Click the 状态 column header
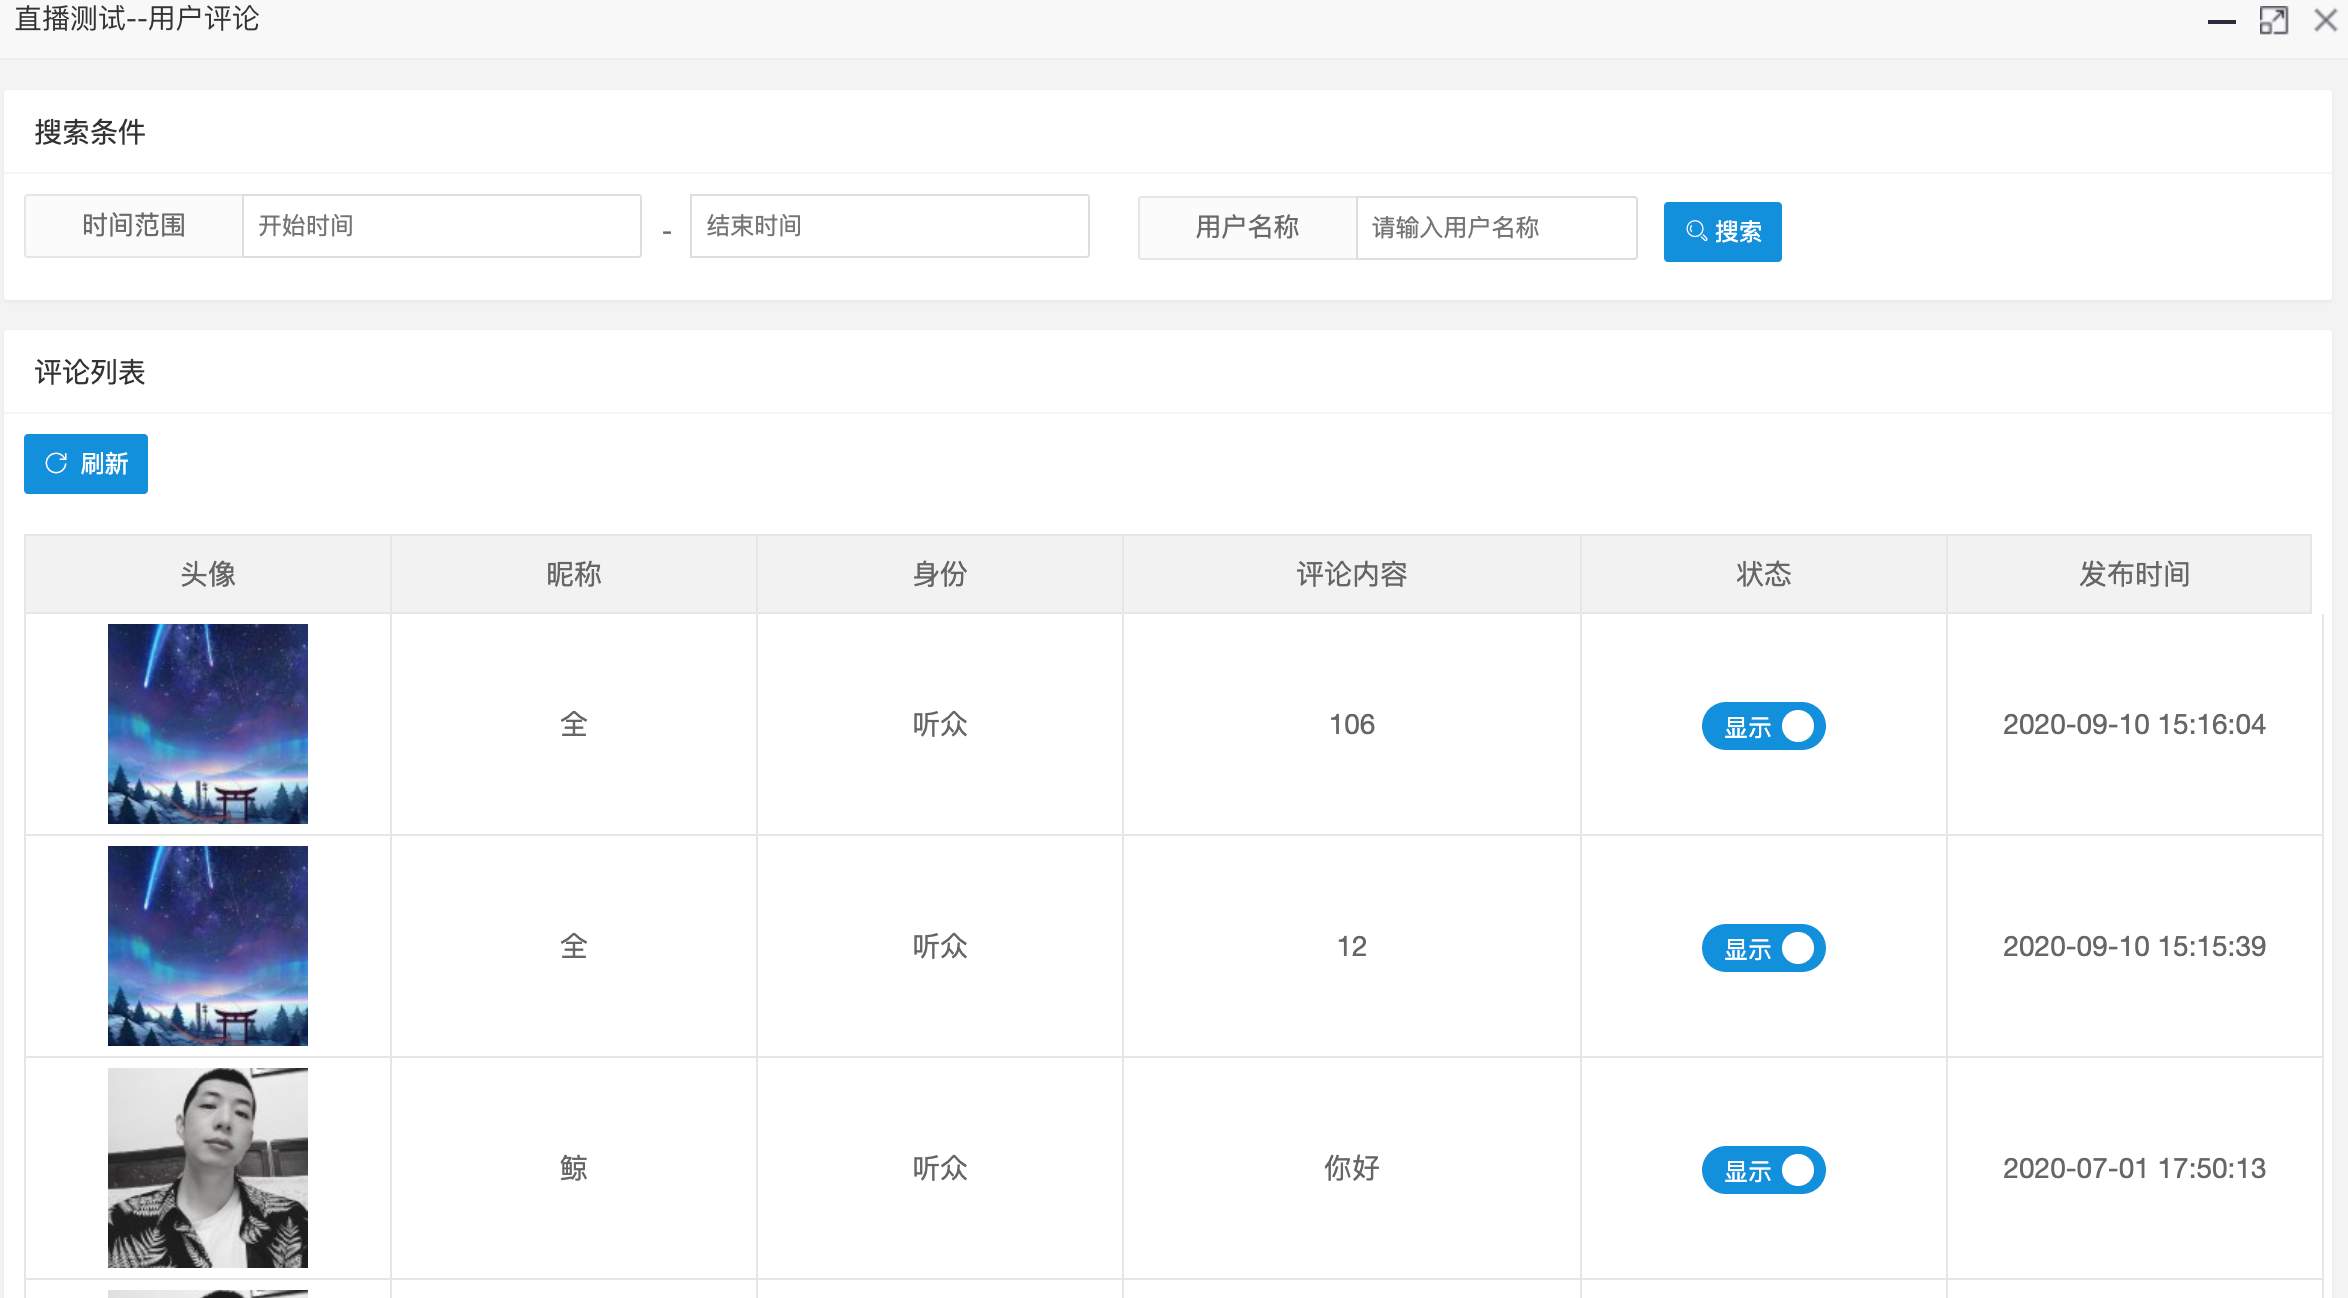The image size is (2348, 1298). (1764, 574)
